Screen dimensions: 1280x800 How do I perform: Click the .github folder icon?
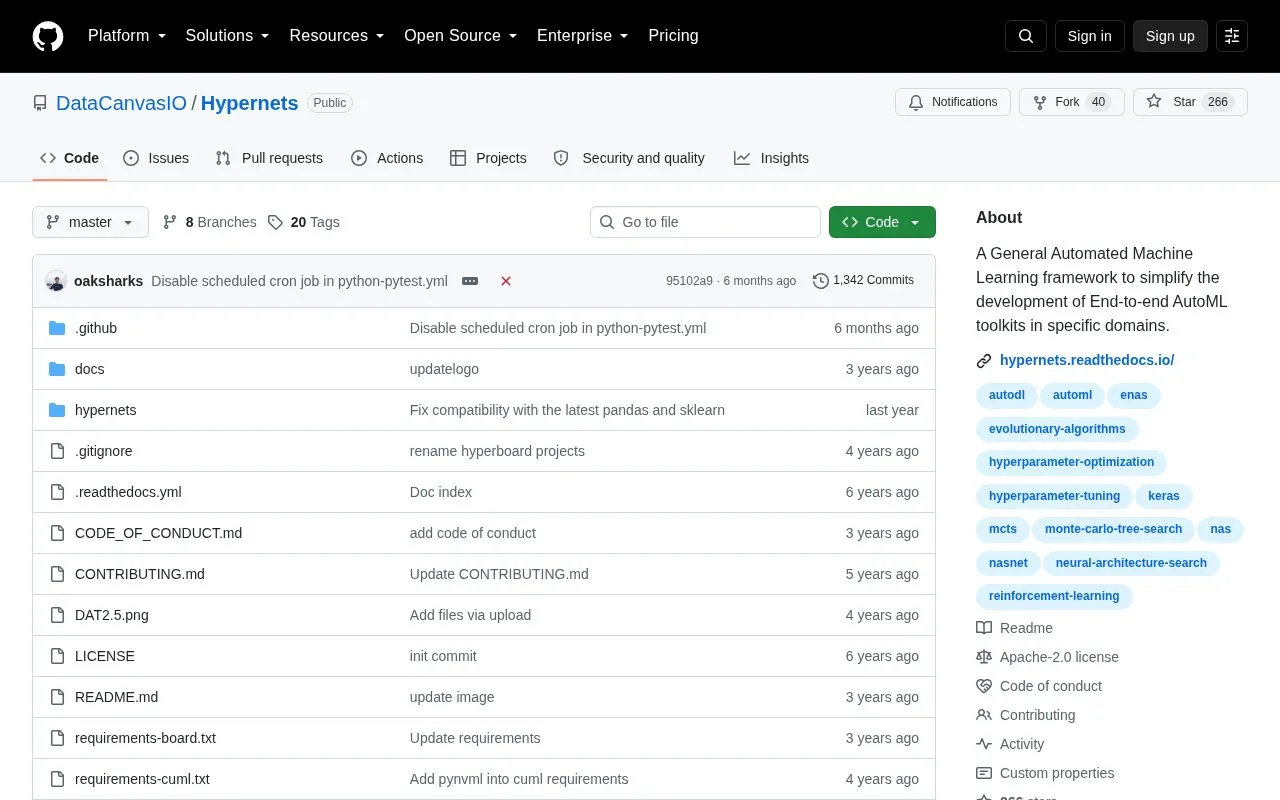[x=57, y=328]
